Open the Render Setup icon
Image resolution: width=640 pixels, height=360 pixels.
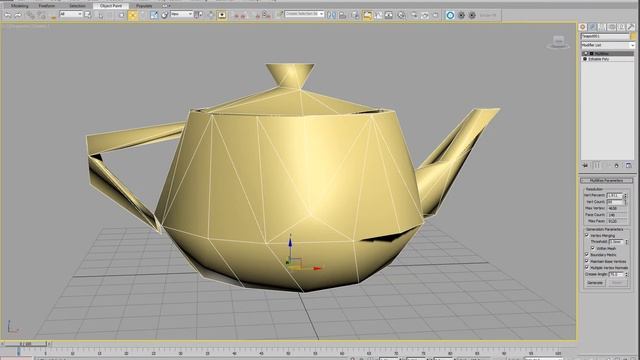pyautogui.click(x=414, y=15)
